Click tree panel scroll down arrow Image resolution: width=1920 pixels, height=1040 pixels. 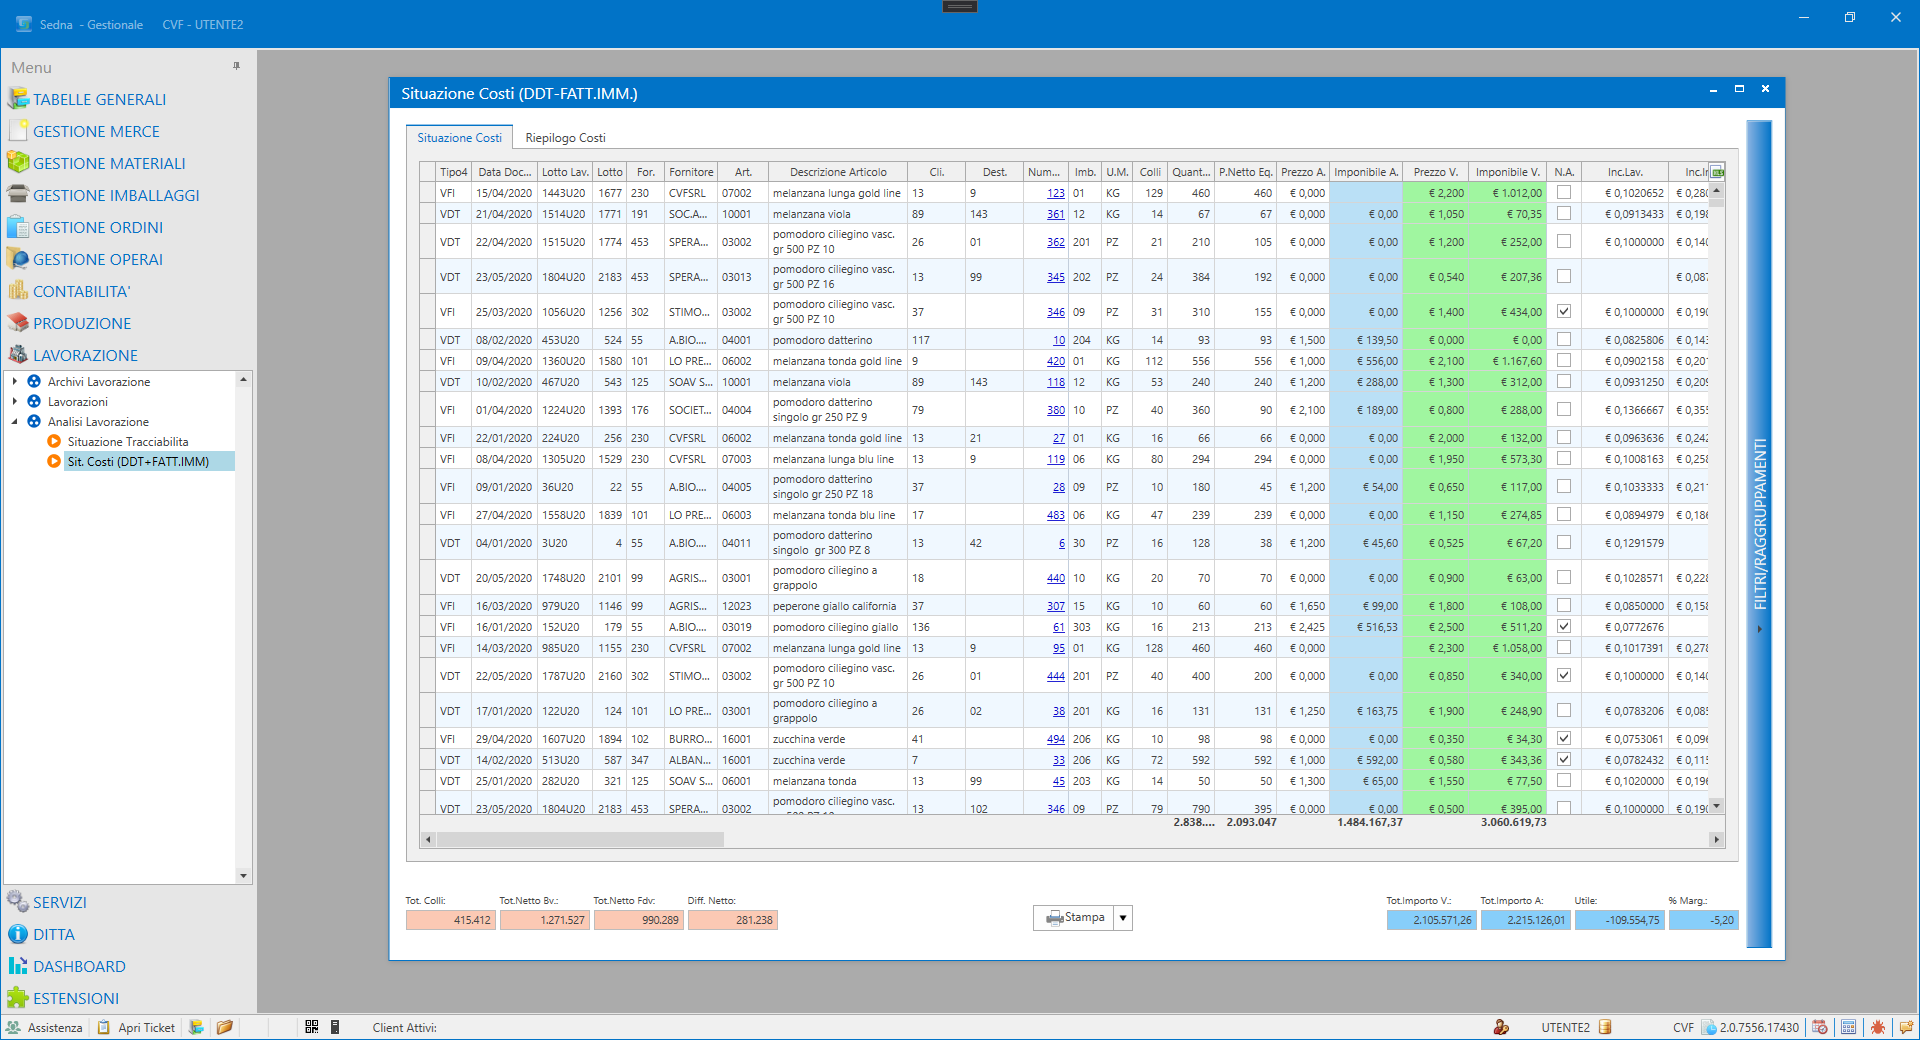243,875
